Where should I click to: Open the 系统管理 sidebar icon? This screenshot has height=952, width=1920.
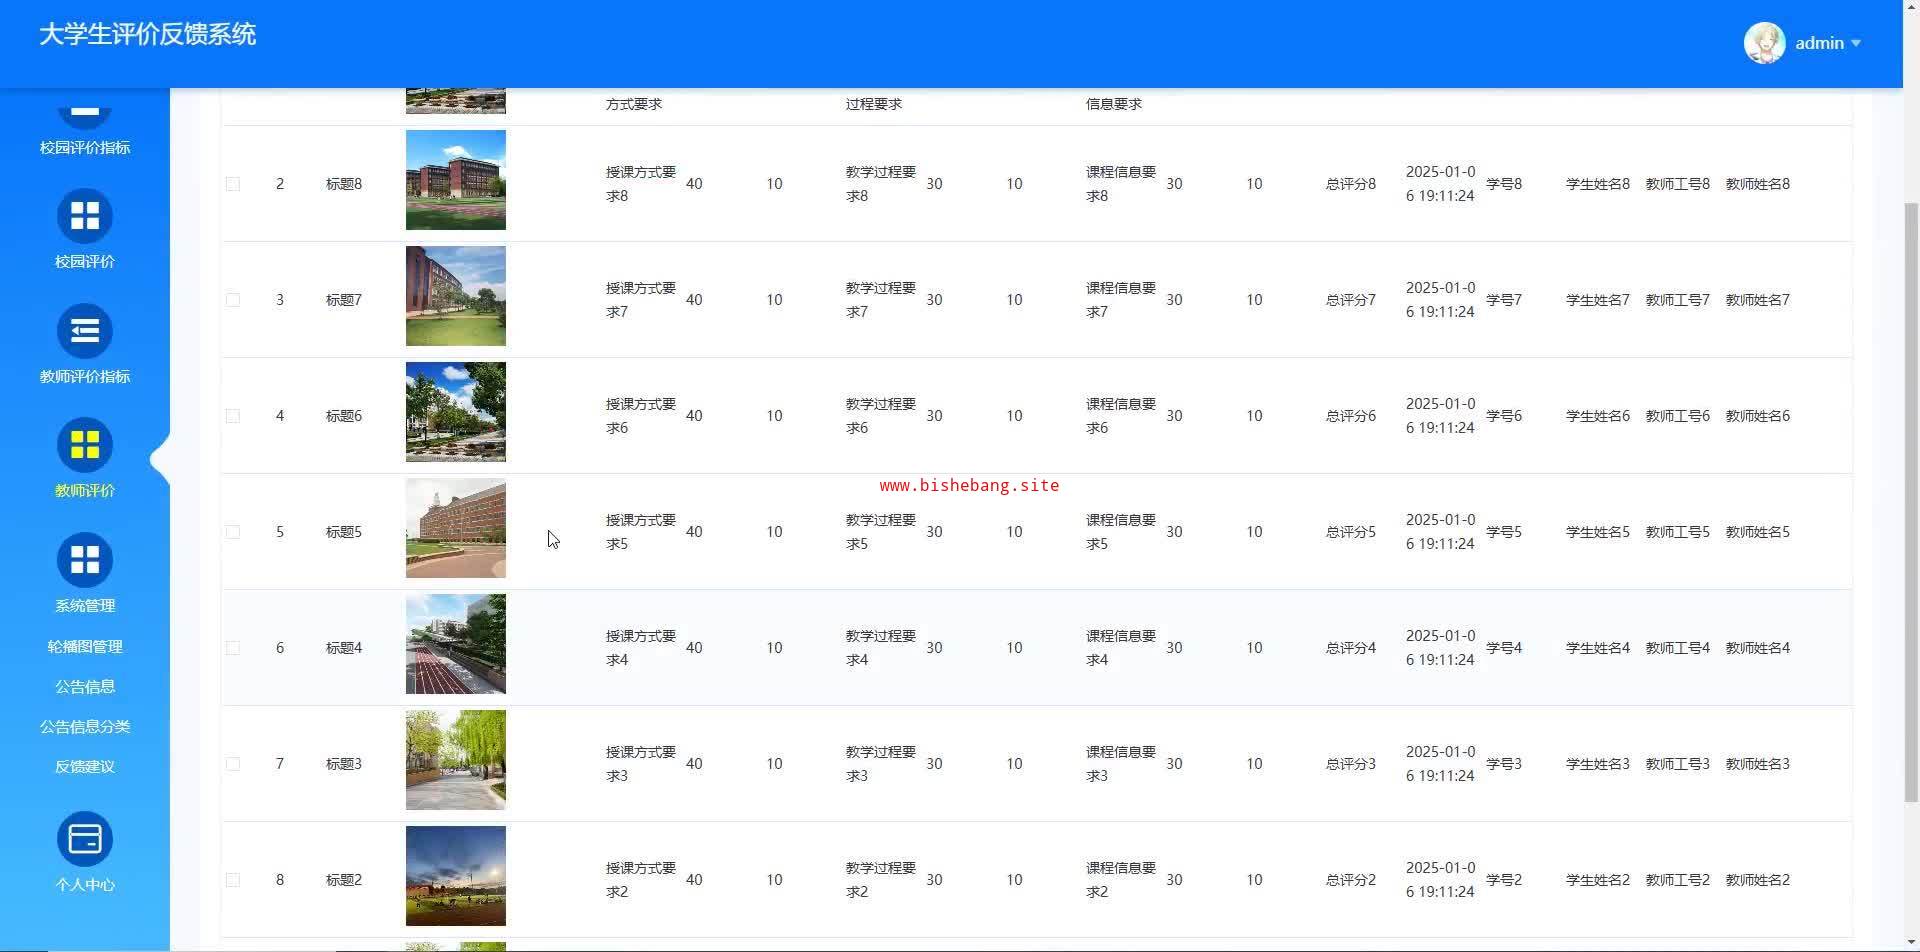[85, 560]
